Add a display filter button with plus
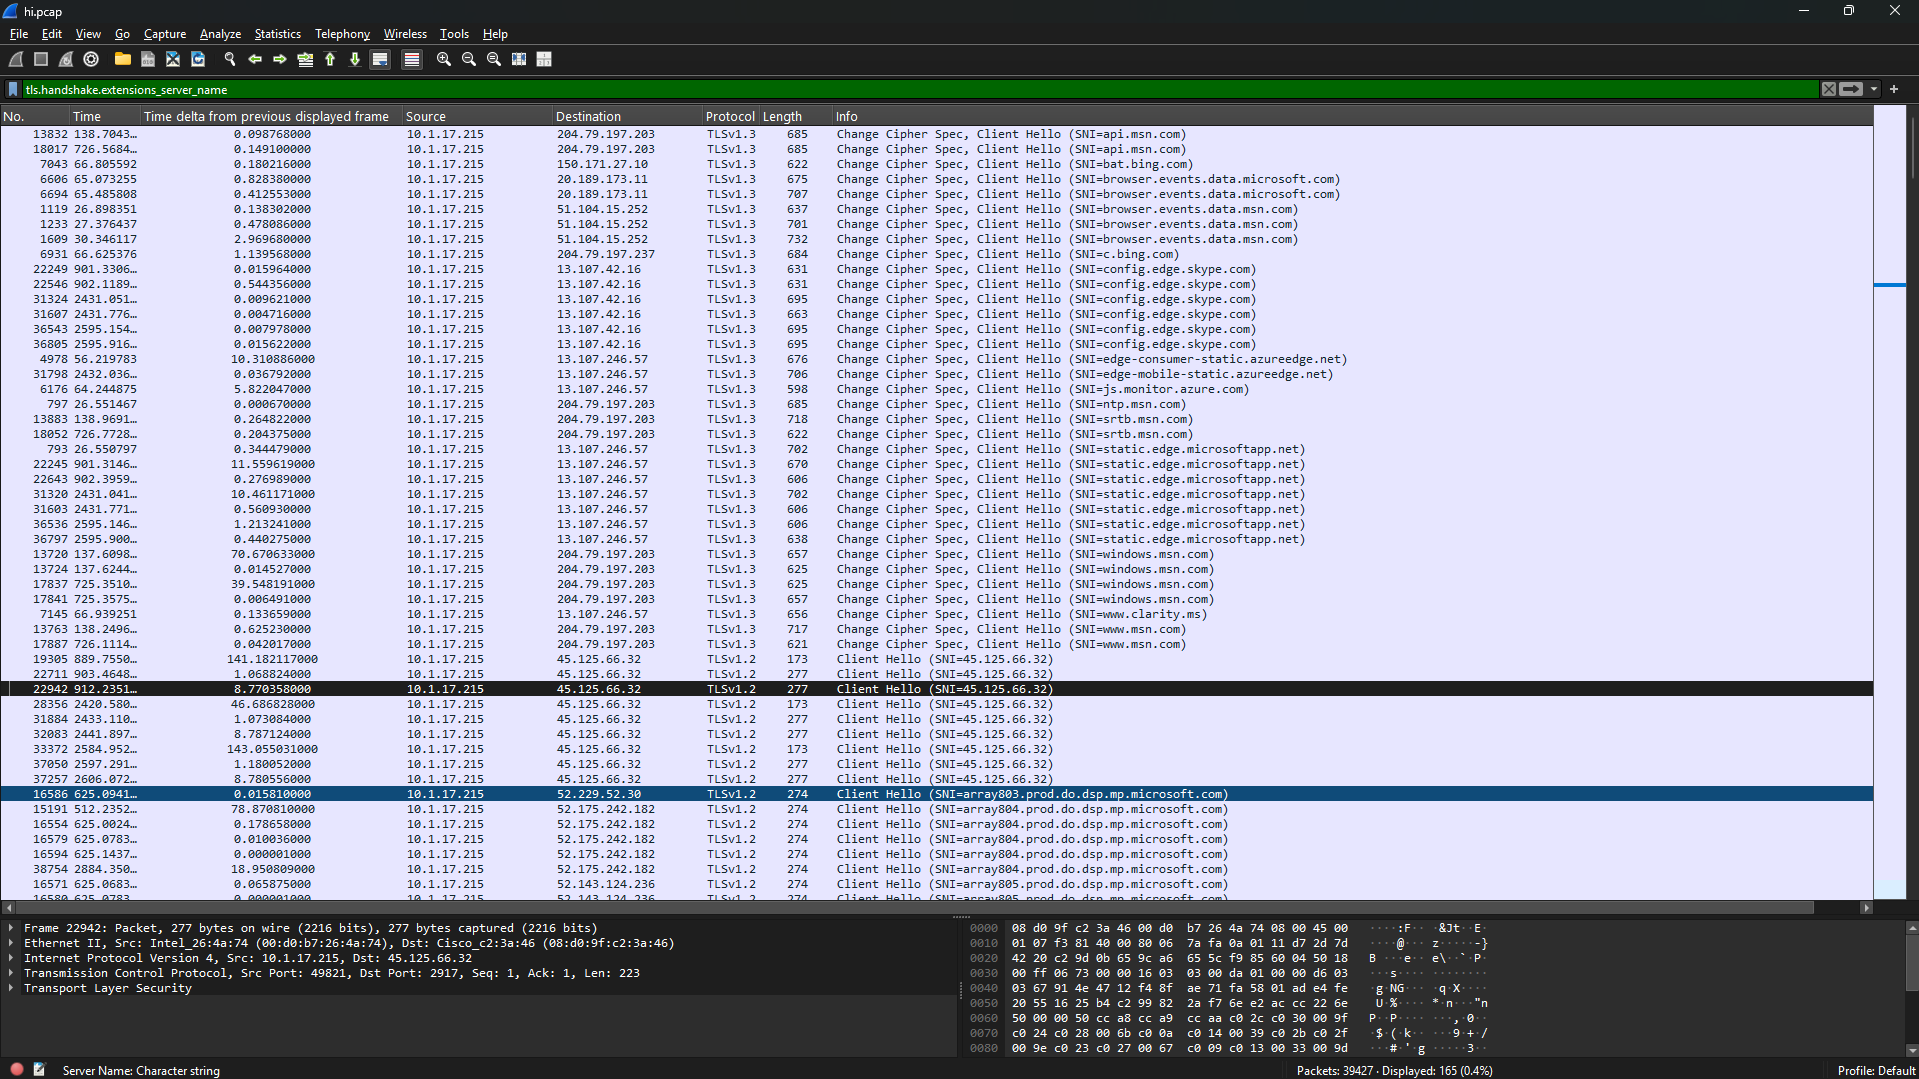 [x=1894, y=89]
